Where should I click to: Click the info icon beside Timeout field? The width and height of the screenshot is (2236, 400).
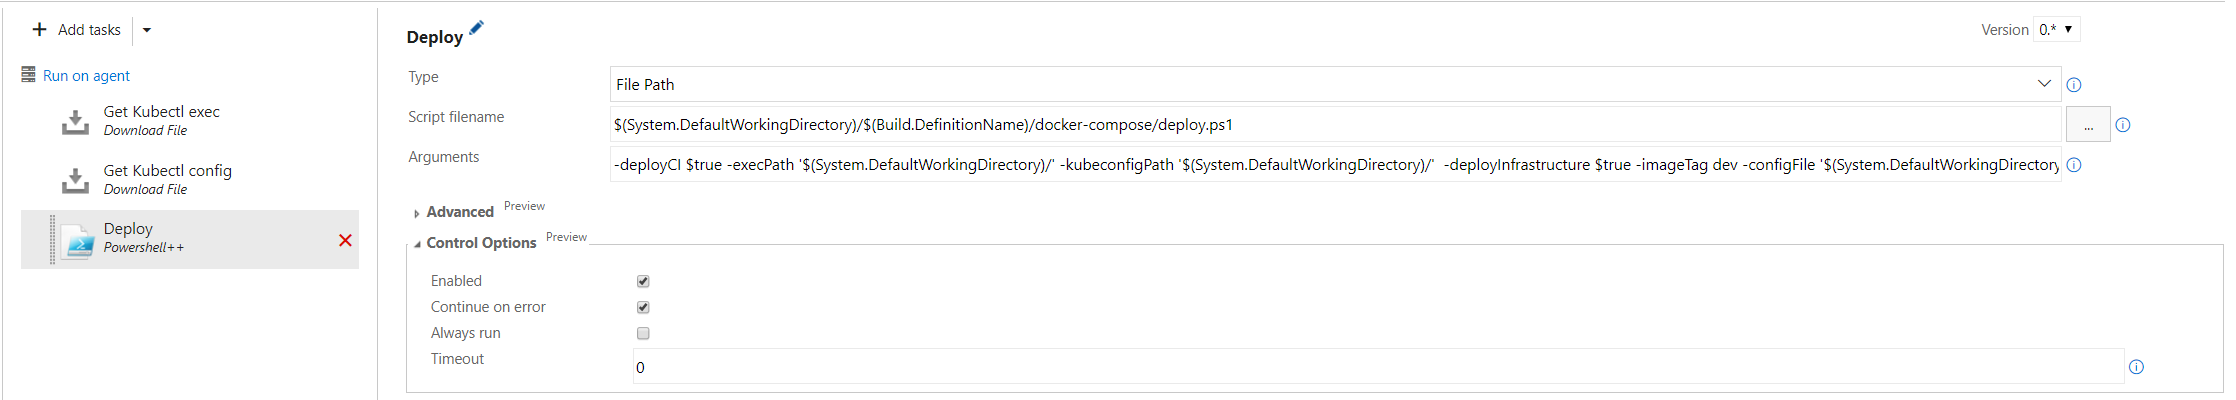(2136, 367)
